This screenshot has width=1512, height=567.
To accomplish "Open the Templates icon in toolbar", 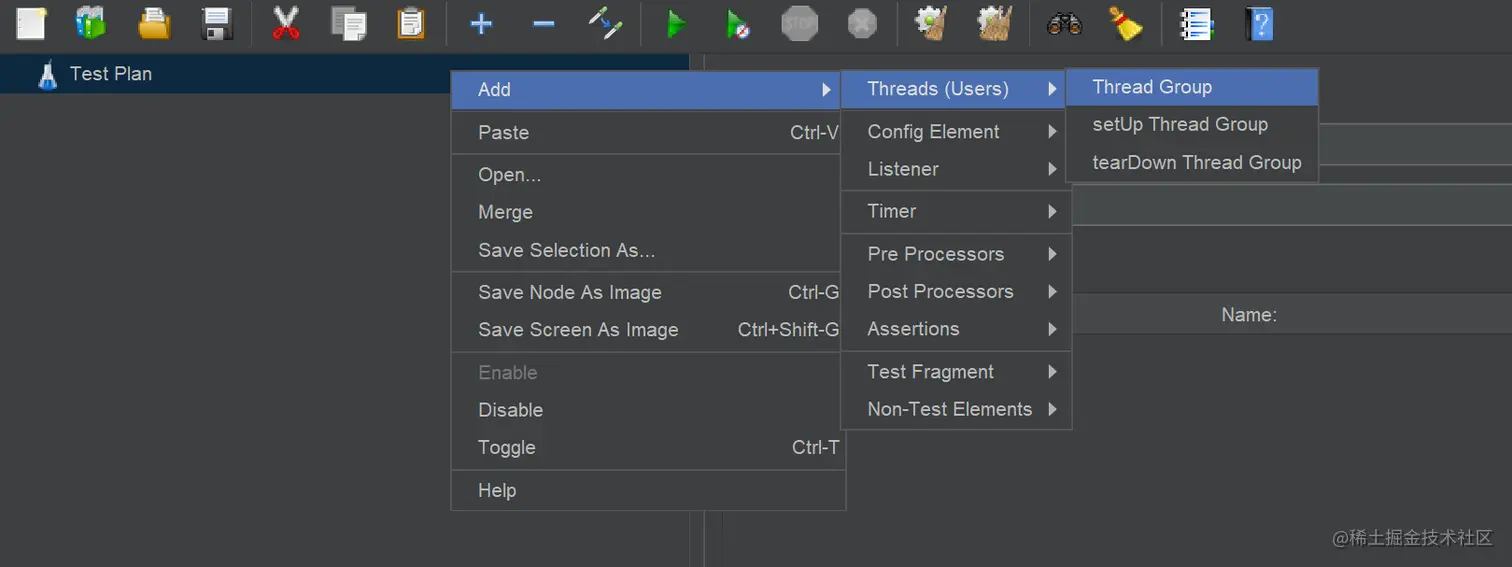I will 91,23.
